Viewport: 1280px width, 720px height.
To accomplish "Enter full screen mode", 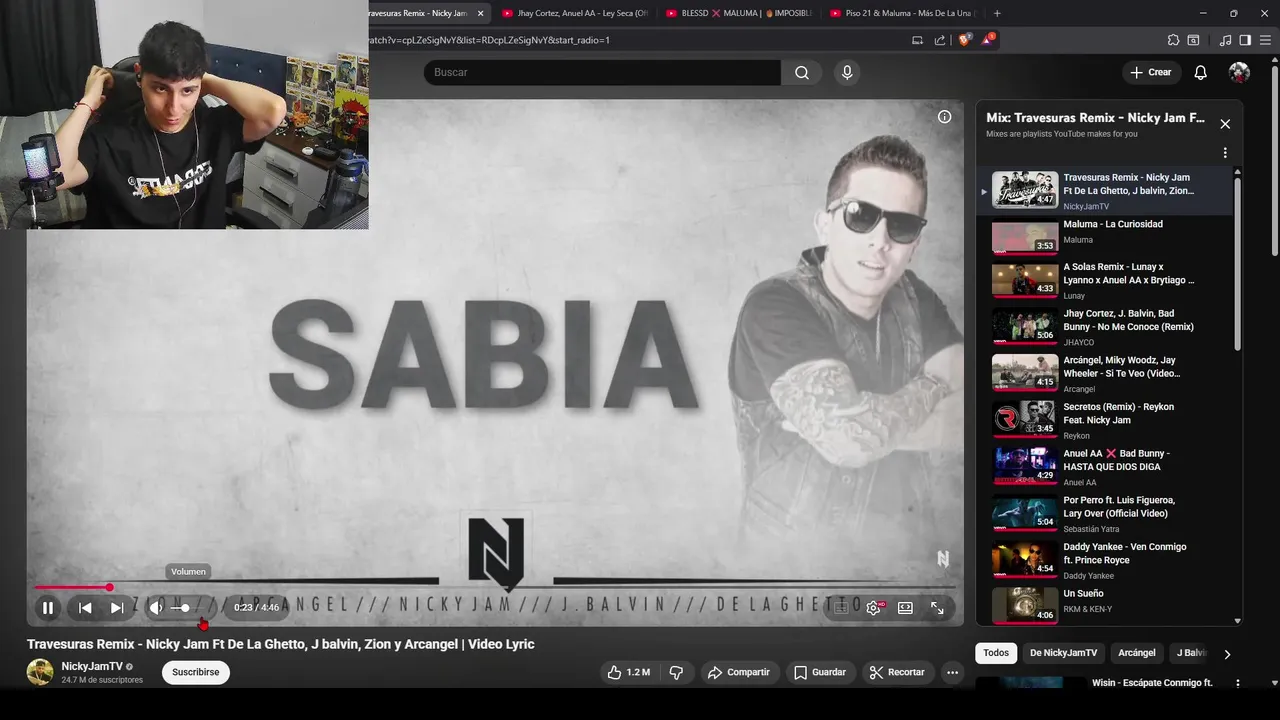I will [937, 607].
